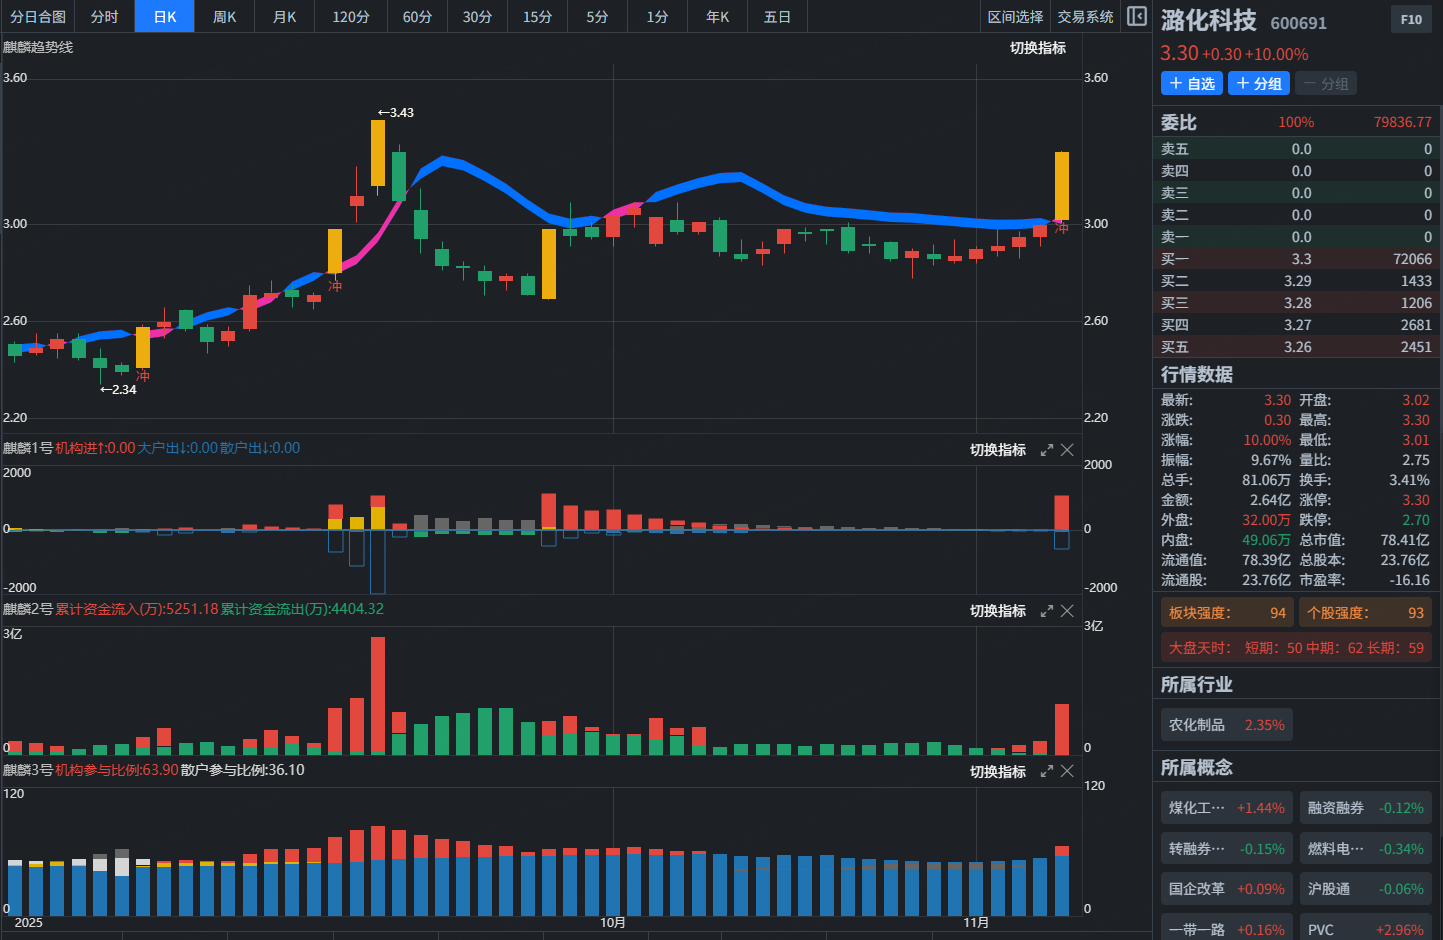1443x940 pixels.
Task: Collapse the right-side quote panel icon
Action: [x=1137, y=16]
